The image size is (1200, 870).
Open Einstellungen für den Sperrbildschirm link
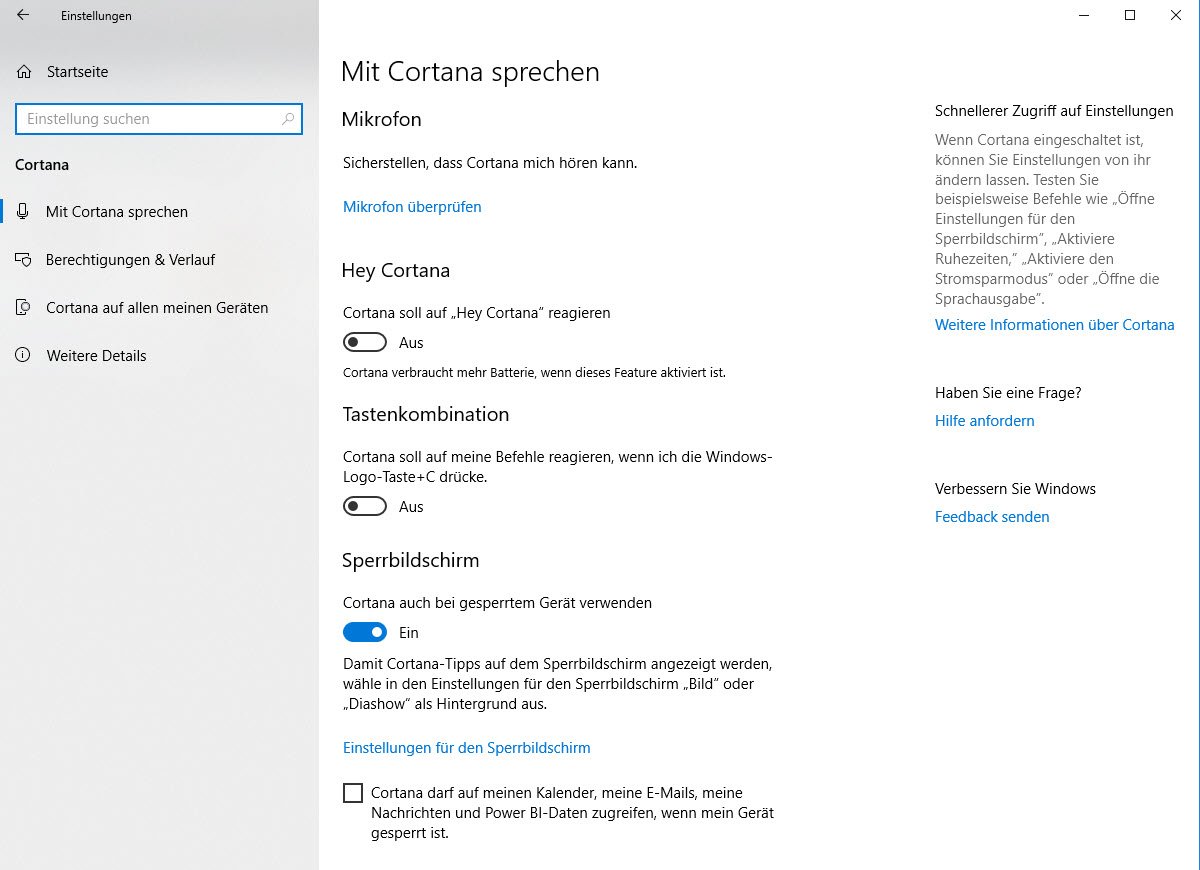(467, 748)
